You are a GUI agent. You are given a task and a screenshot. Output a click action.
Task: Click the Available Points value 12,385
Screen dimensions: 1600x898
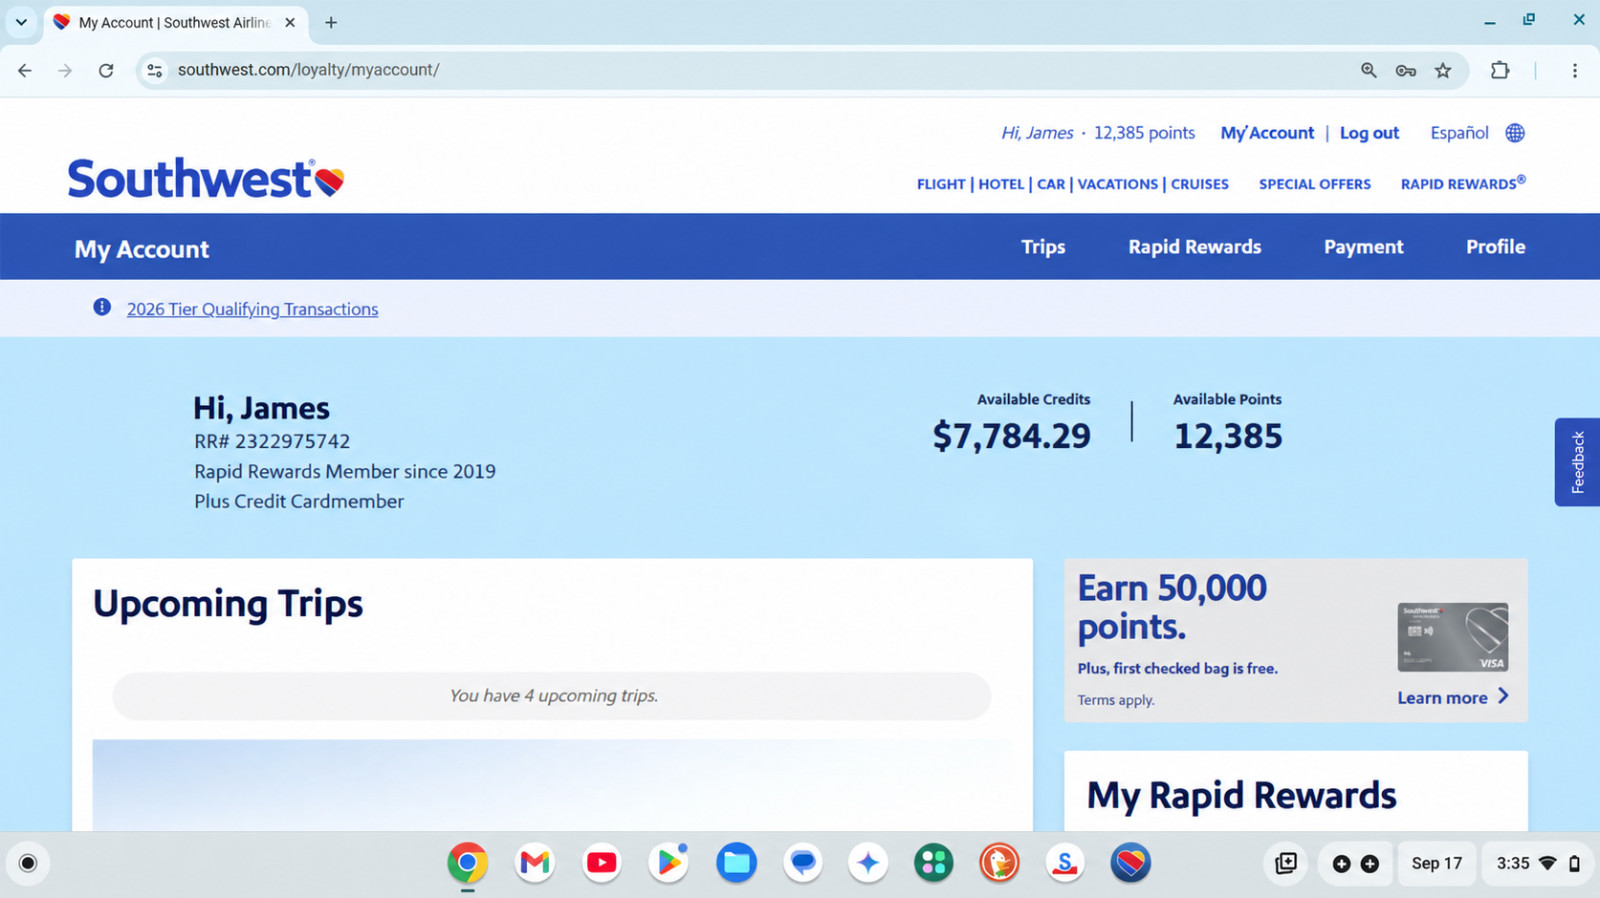[1228, 436]
